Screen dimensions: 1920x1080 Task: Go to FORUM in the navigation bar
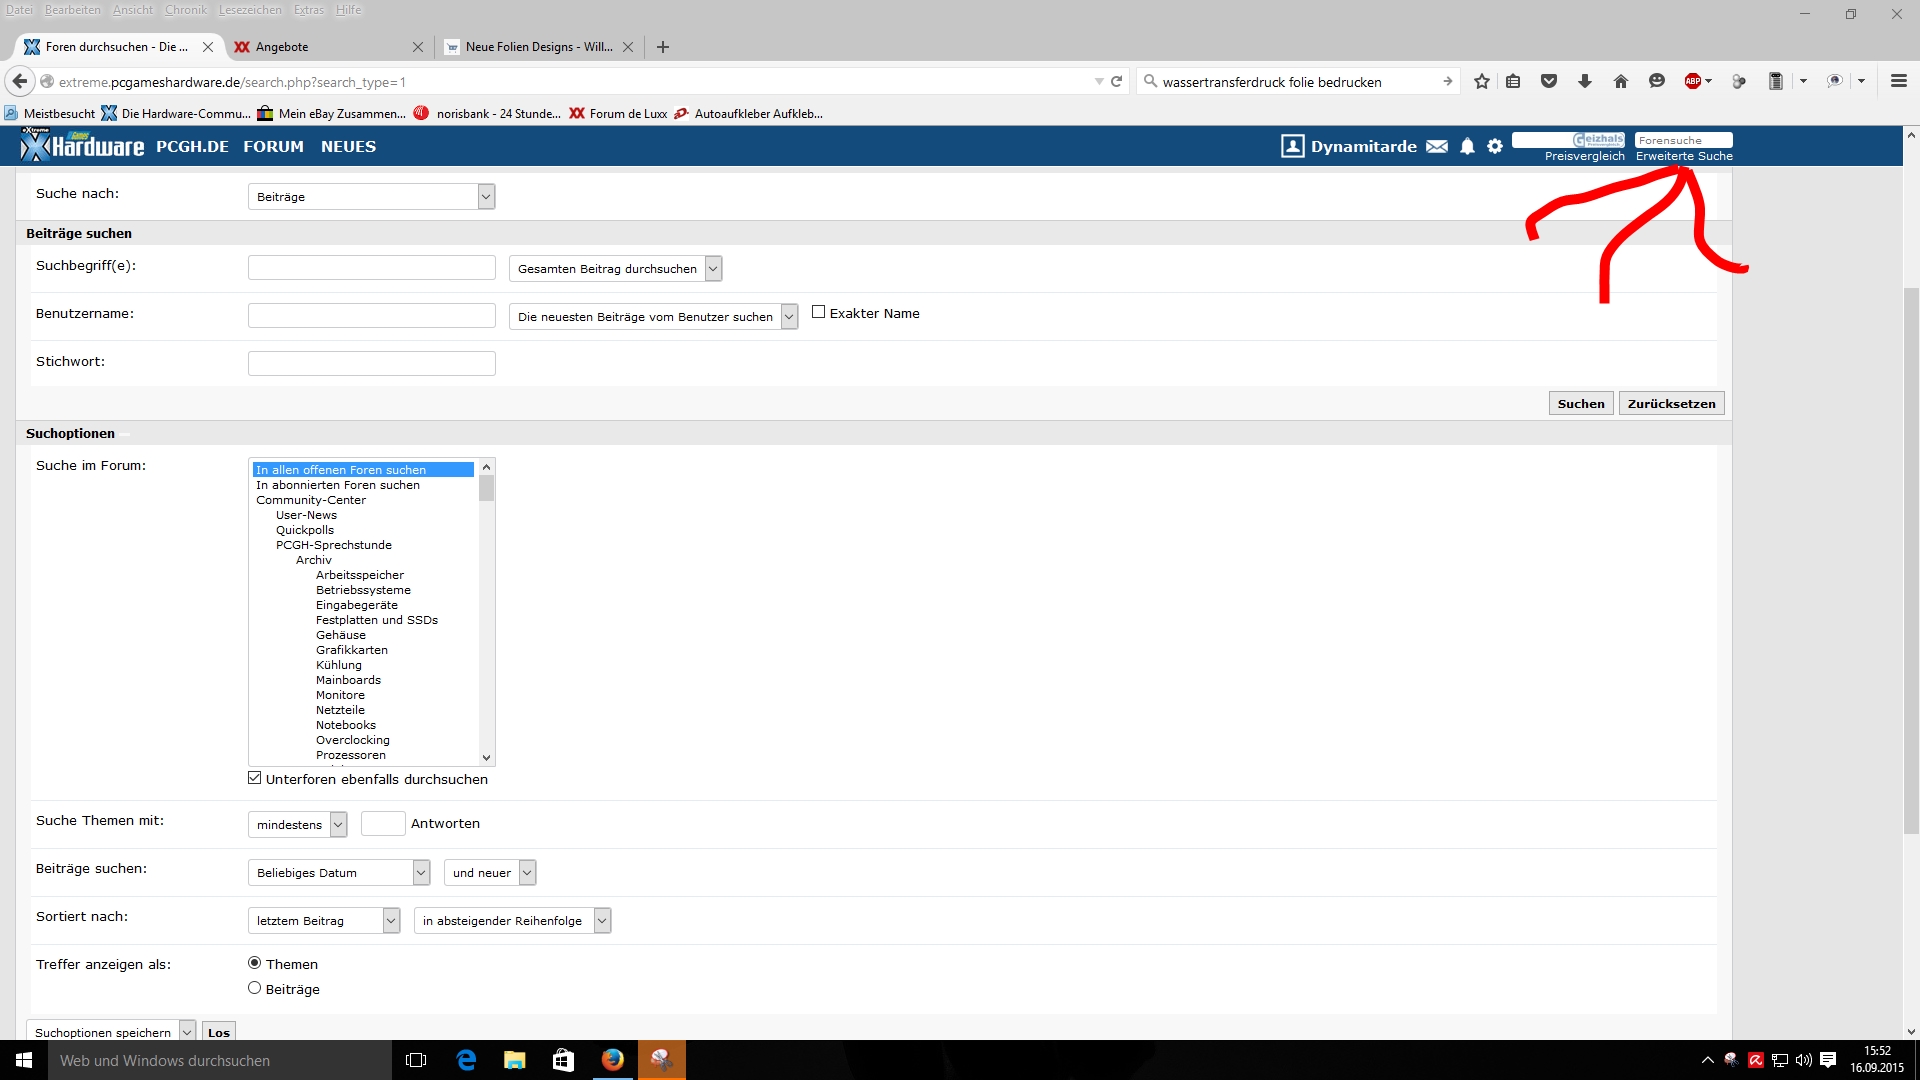point(273,147)
